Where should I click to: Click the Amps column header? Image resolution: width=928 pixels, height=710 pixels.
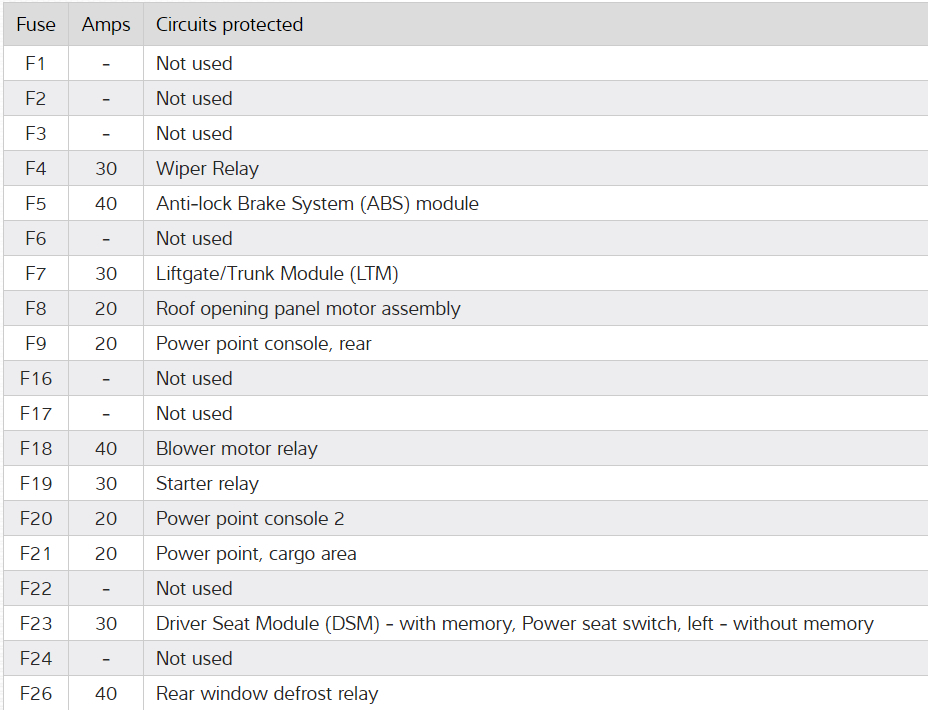[106, 24]
